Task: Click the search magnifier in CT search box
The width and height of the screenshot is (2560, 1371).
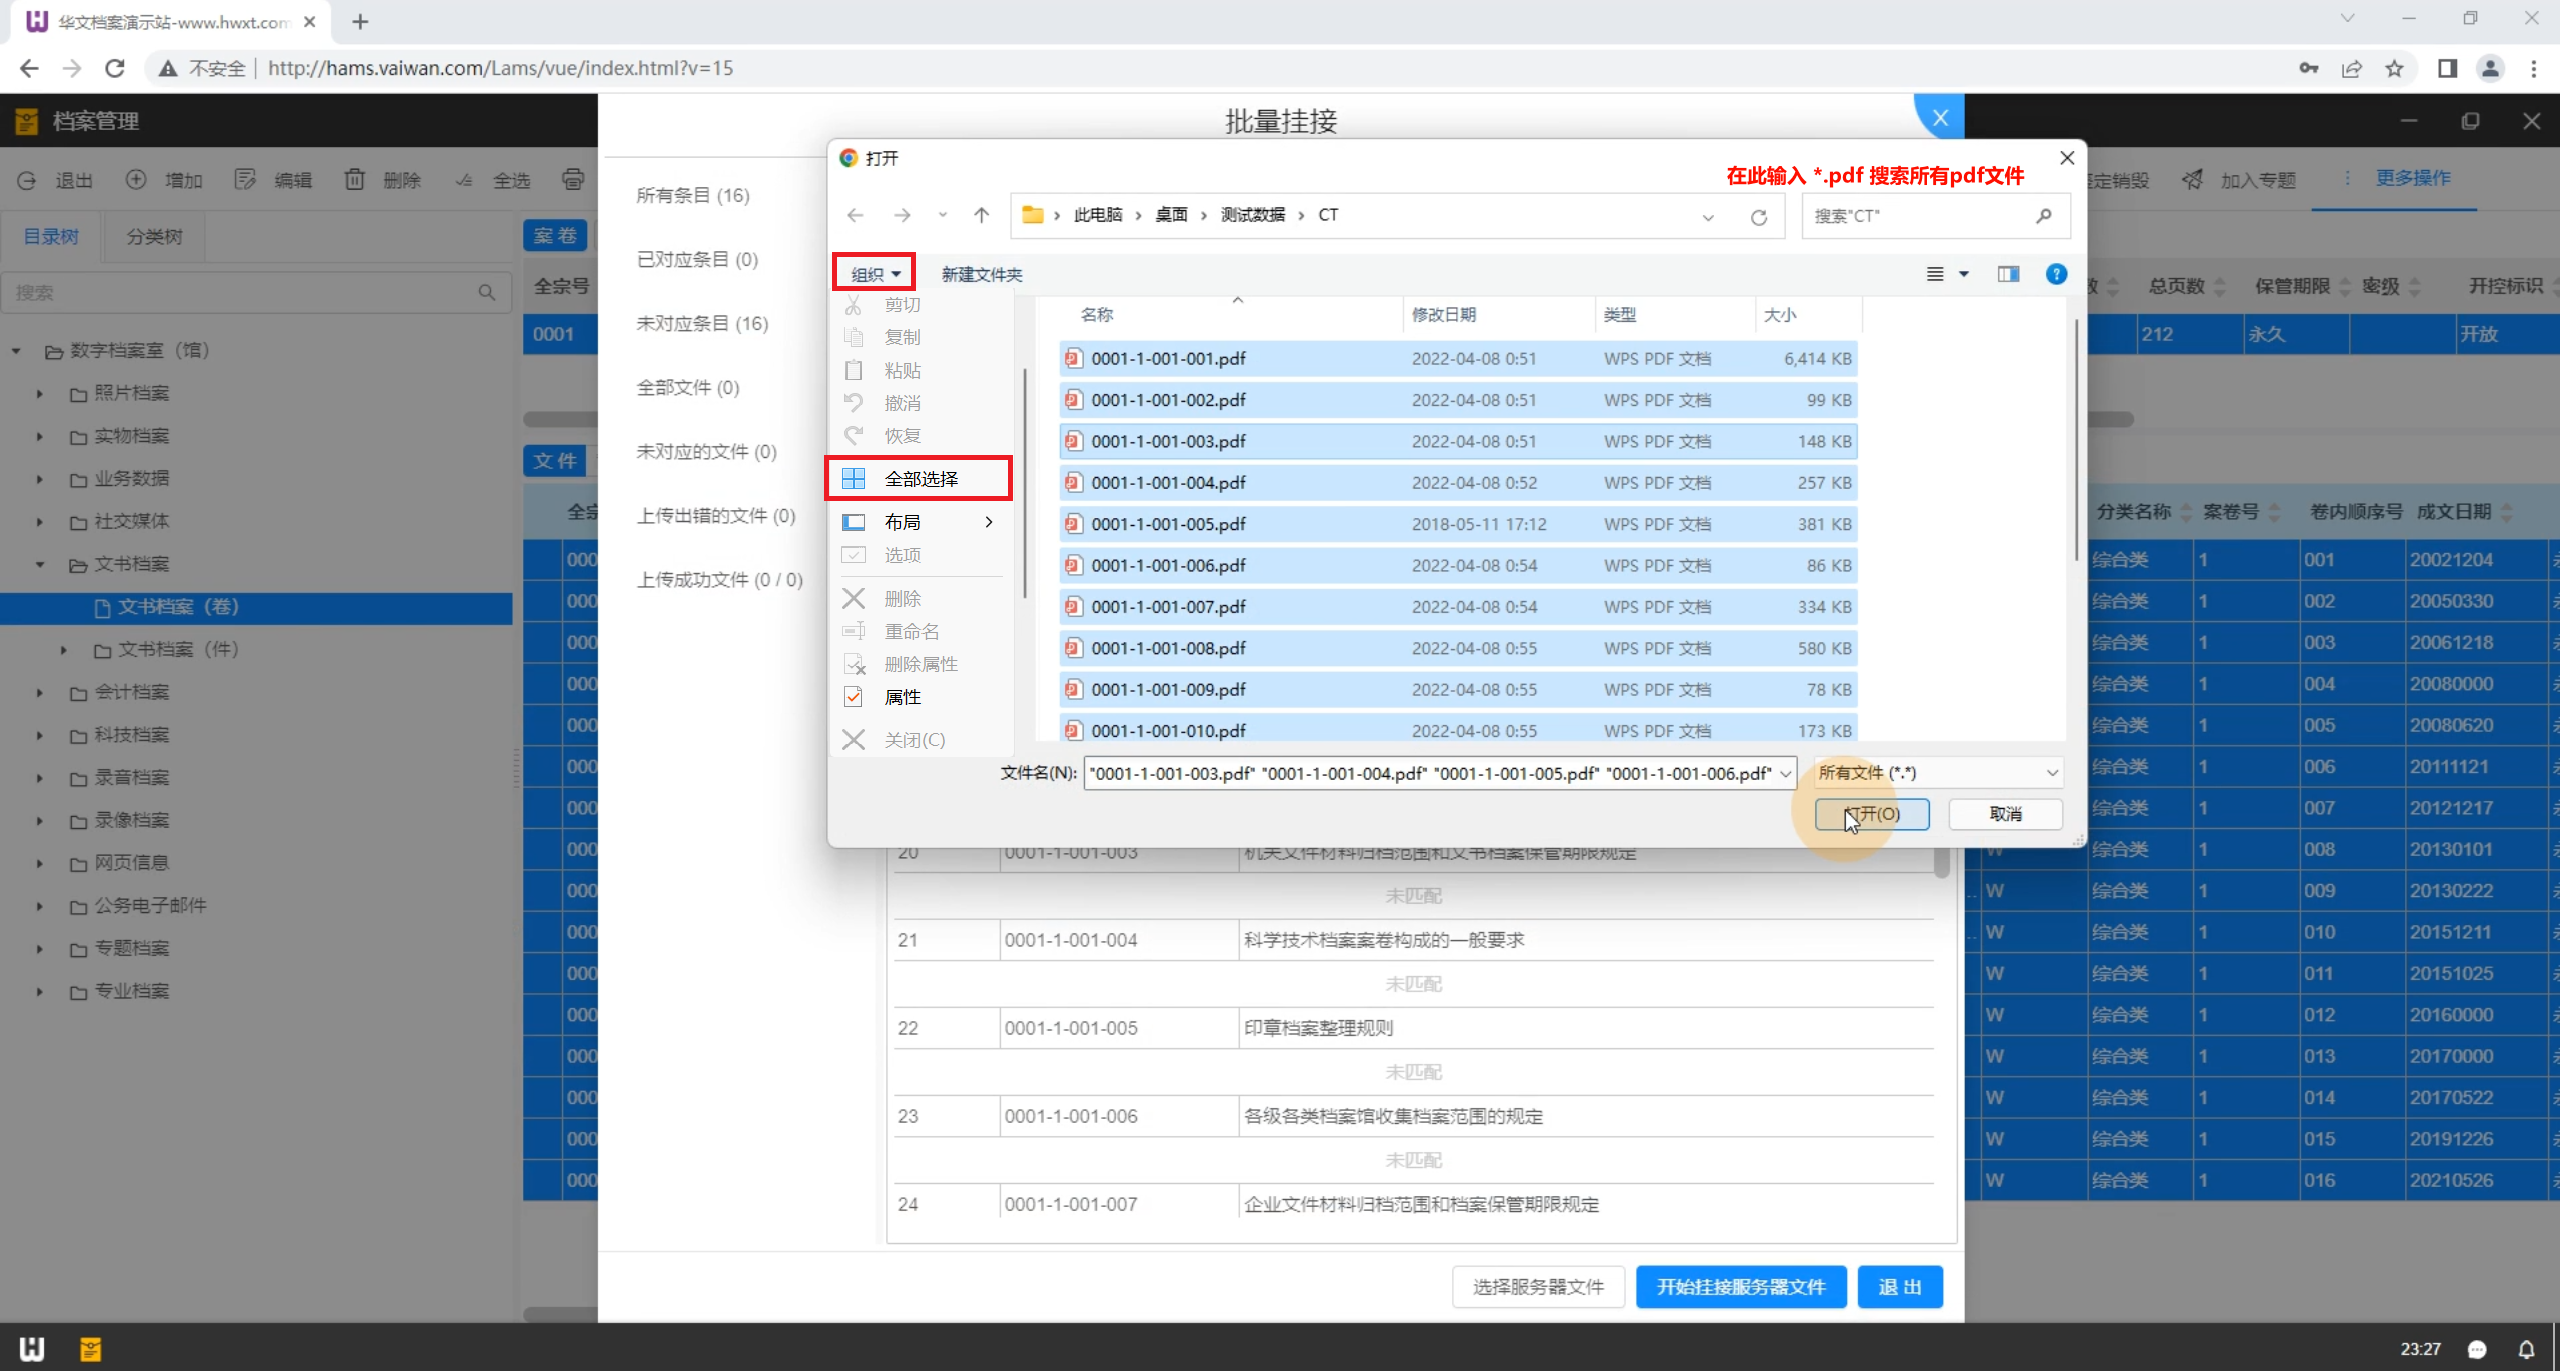Action: pos(2043,216)
